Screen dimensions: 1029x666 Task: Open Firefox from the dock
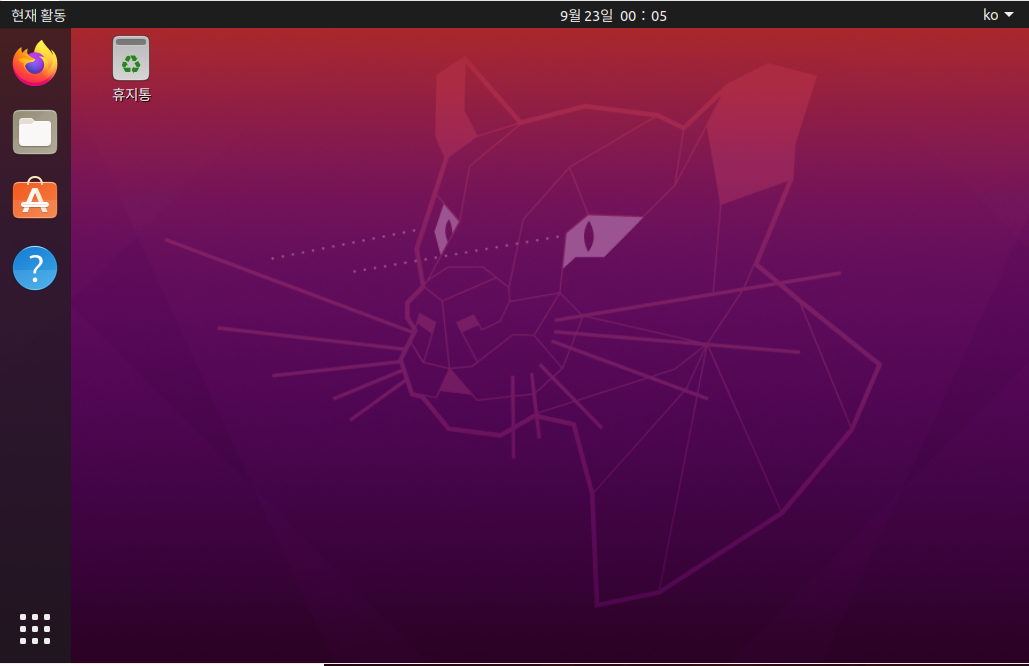click(x=35, y=64)
